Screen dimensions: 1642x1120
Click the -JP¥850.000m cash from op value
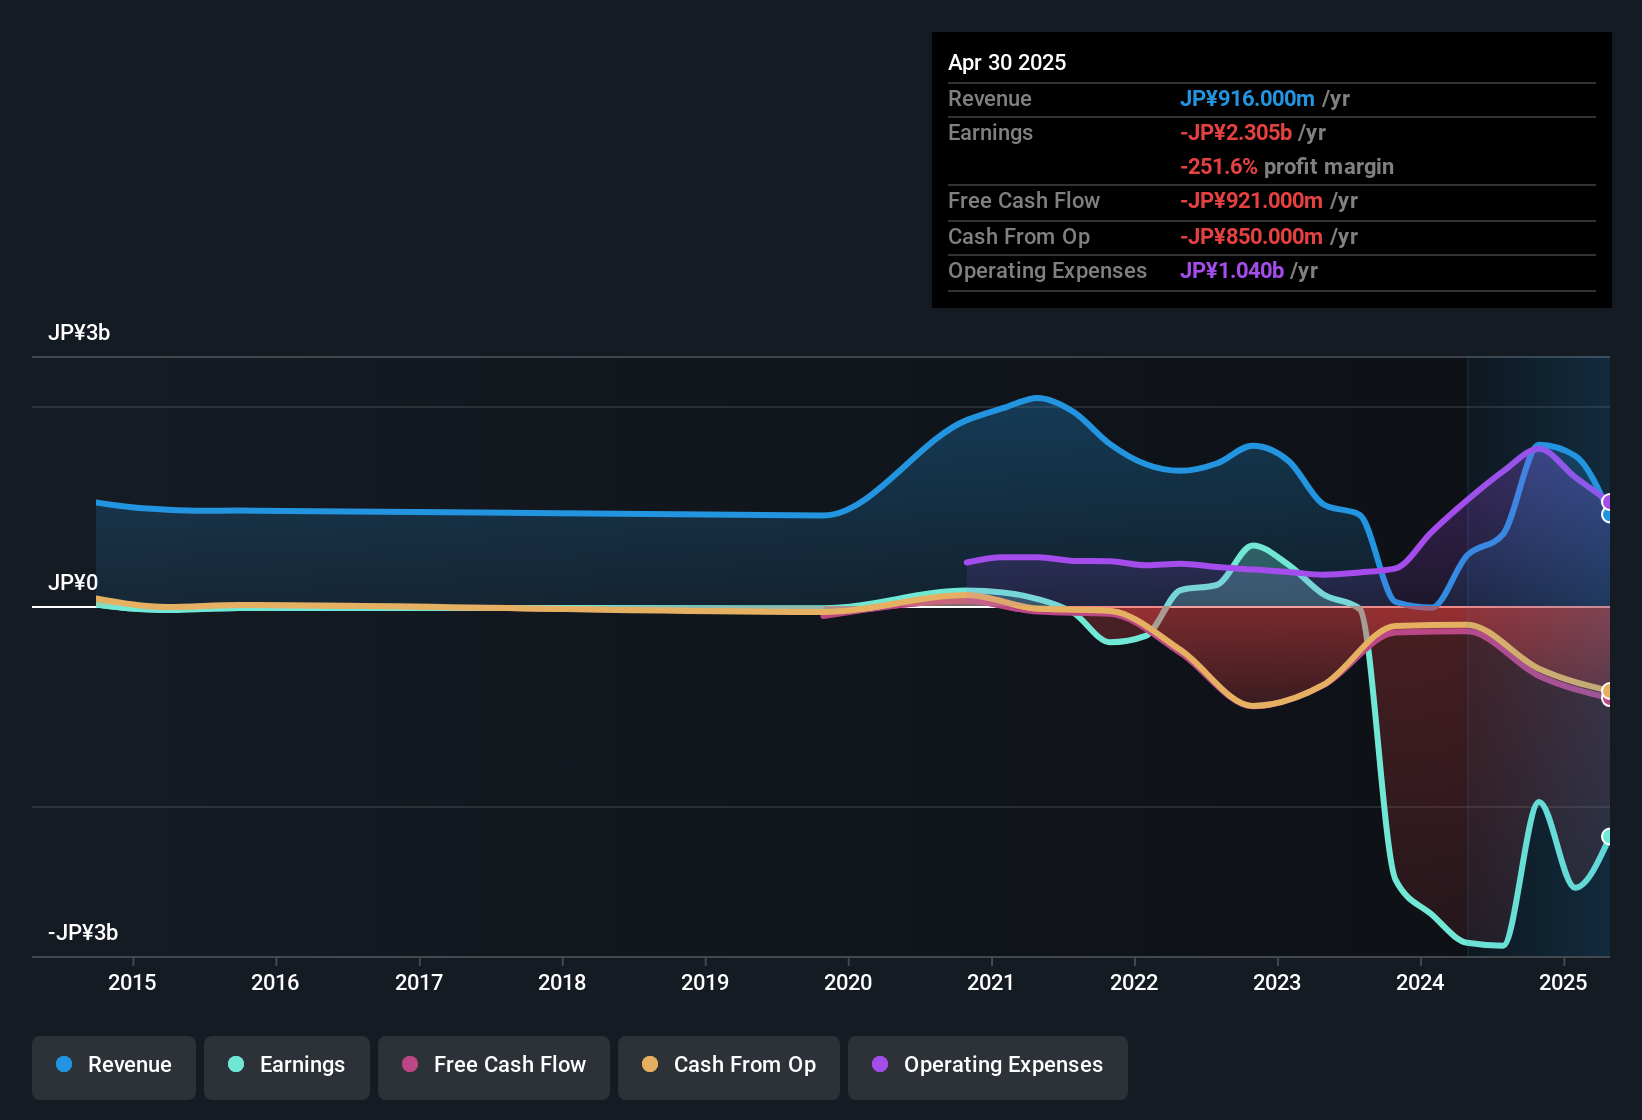(x=1251, y=237)
